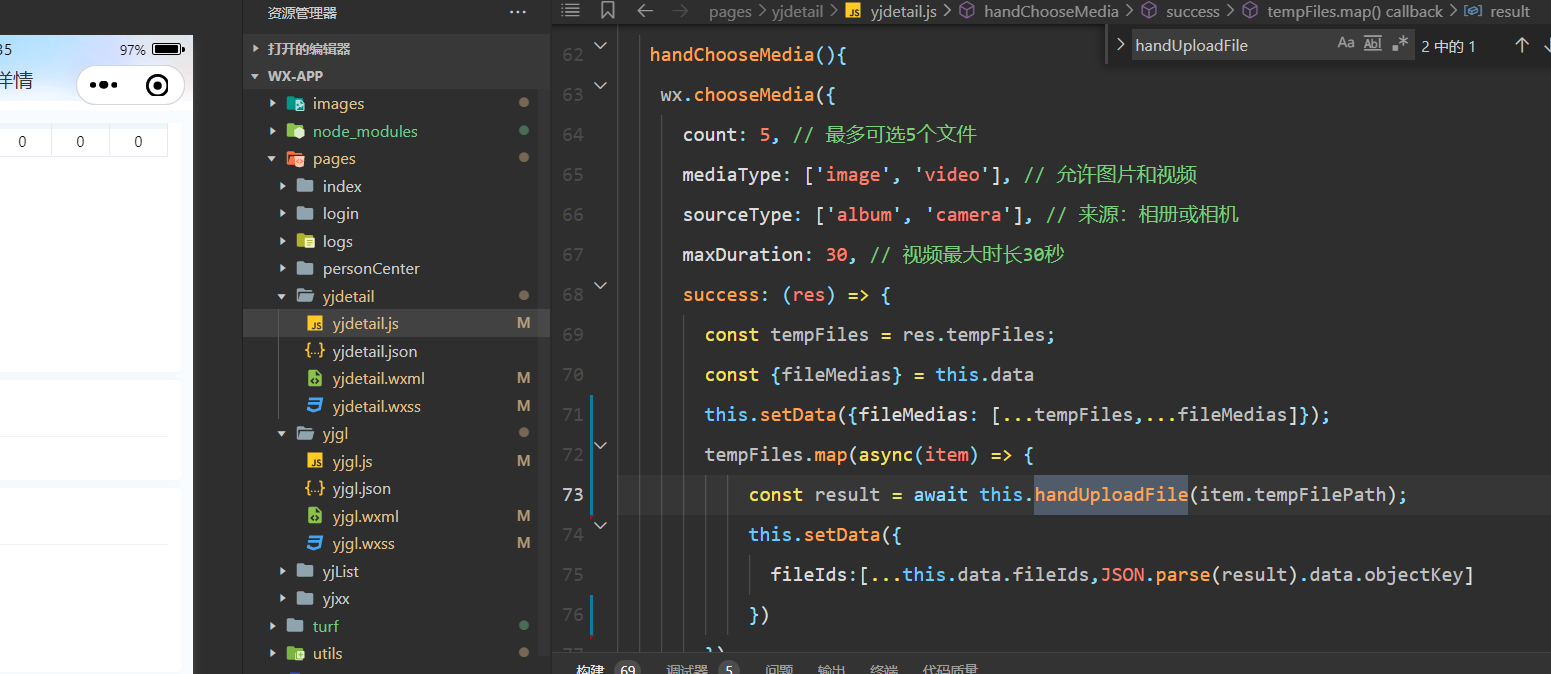Click the bookmark icon in editor toolbar
Viewport: 1551px width, 674px height.
608,11
